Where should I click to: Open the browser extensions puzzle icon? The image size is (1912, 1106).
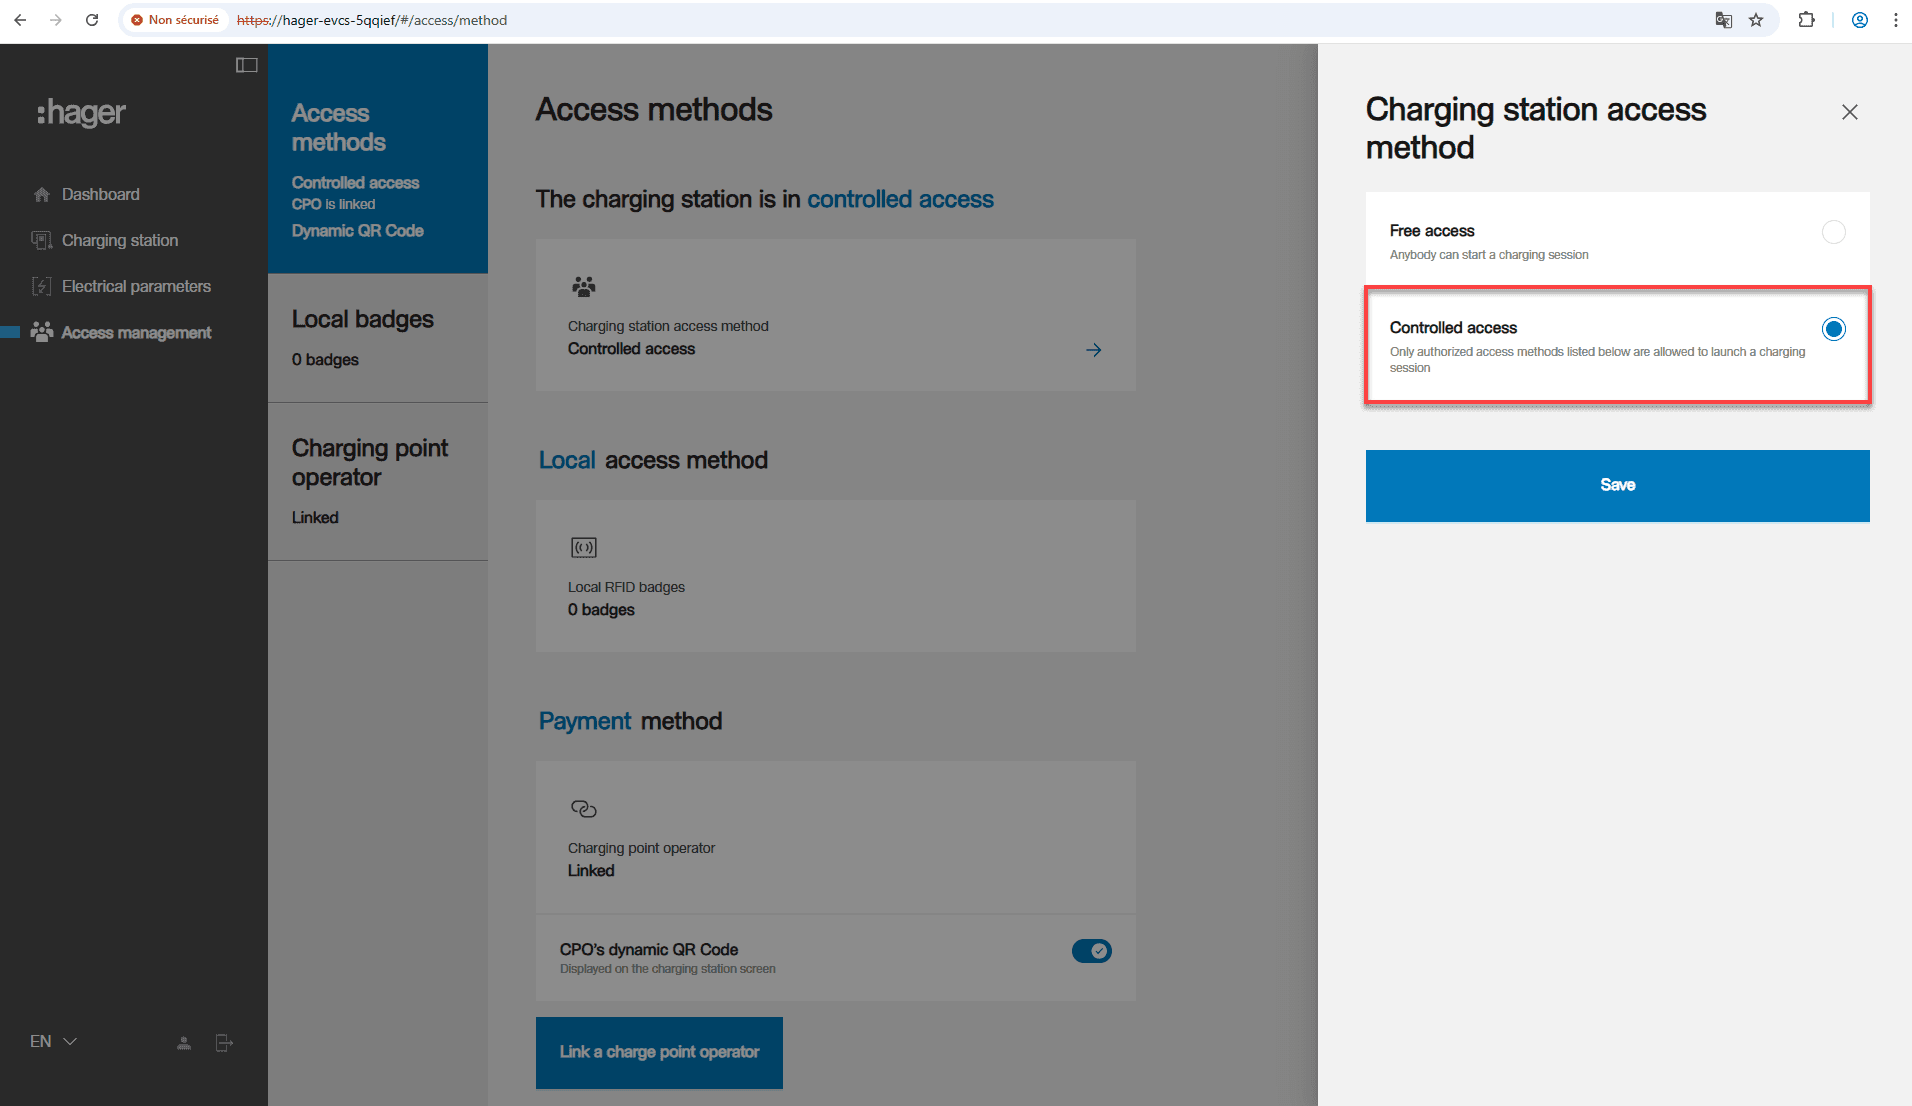tap(1806, 20)
